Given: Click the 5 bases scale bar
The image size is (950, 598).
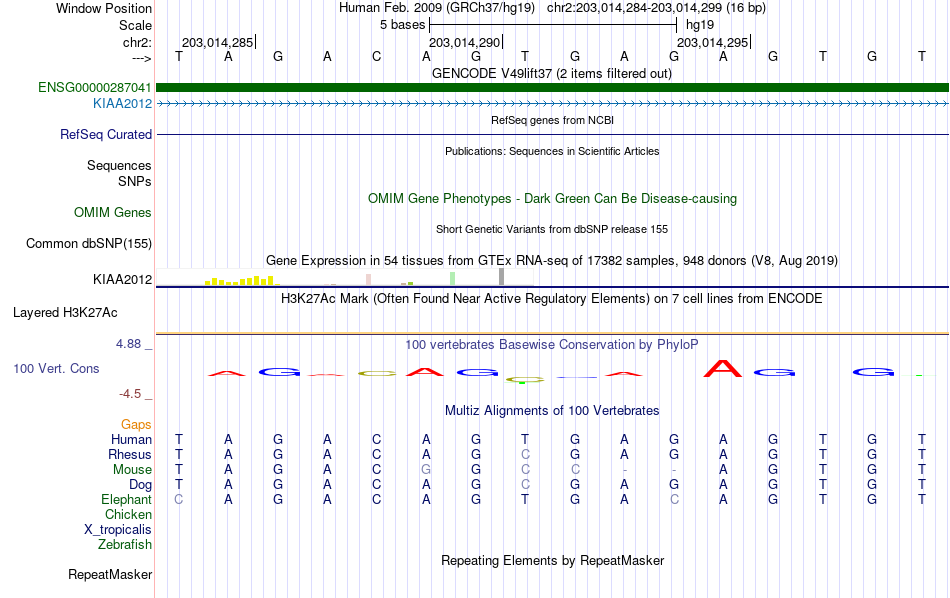Looking at the screenshot, I should [x=553, y=25].
